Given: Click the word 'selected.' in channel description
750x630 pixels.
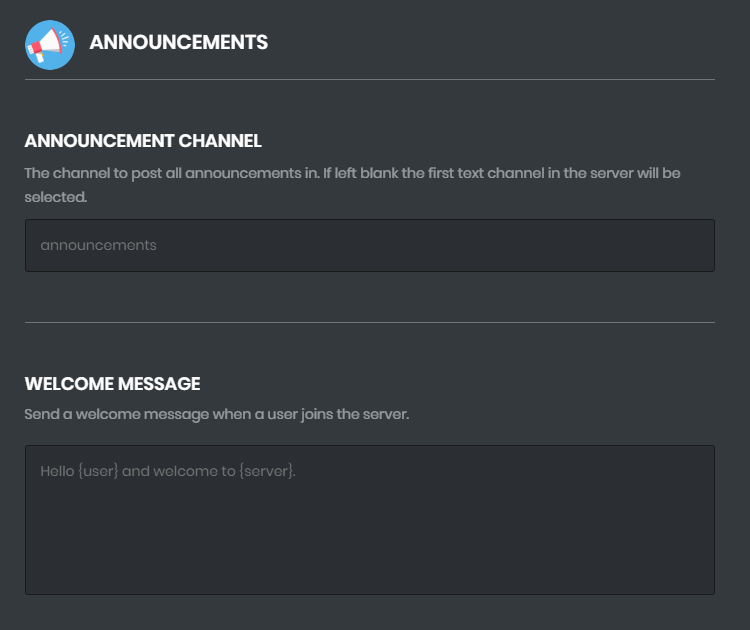Looking at the screenshot, I should pyautogui.click(x=55, y=197).
